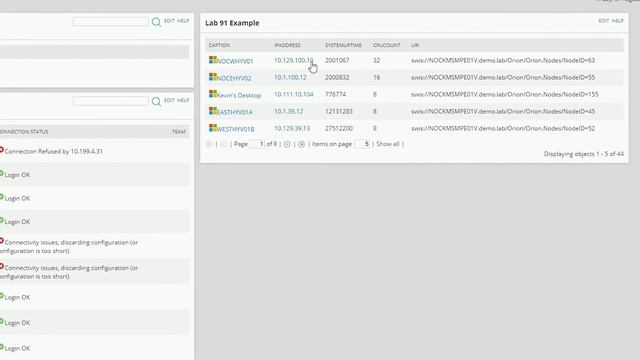Image resolution: width=640 pixels, height=360 pixels.
Task: Click the red error icon for Connection Refused
Action: coord(1,150)
